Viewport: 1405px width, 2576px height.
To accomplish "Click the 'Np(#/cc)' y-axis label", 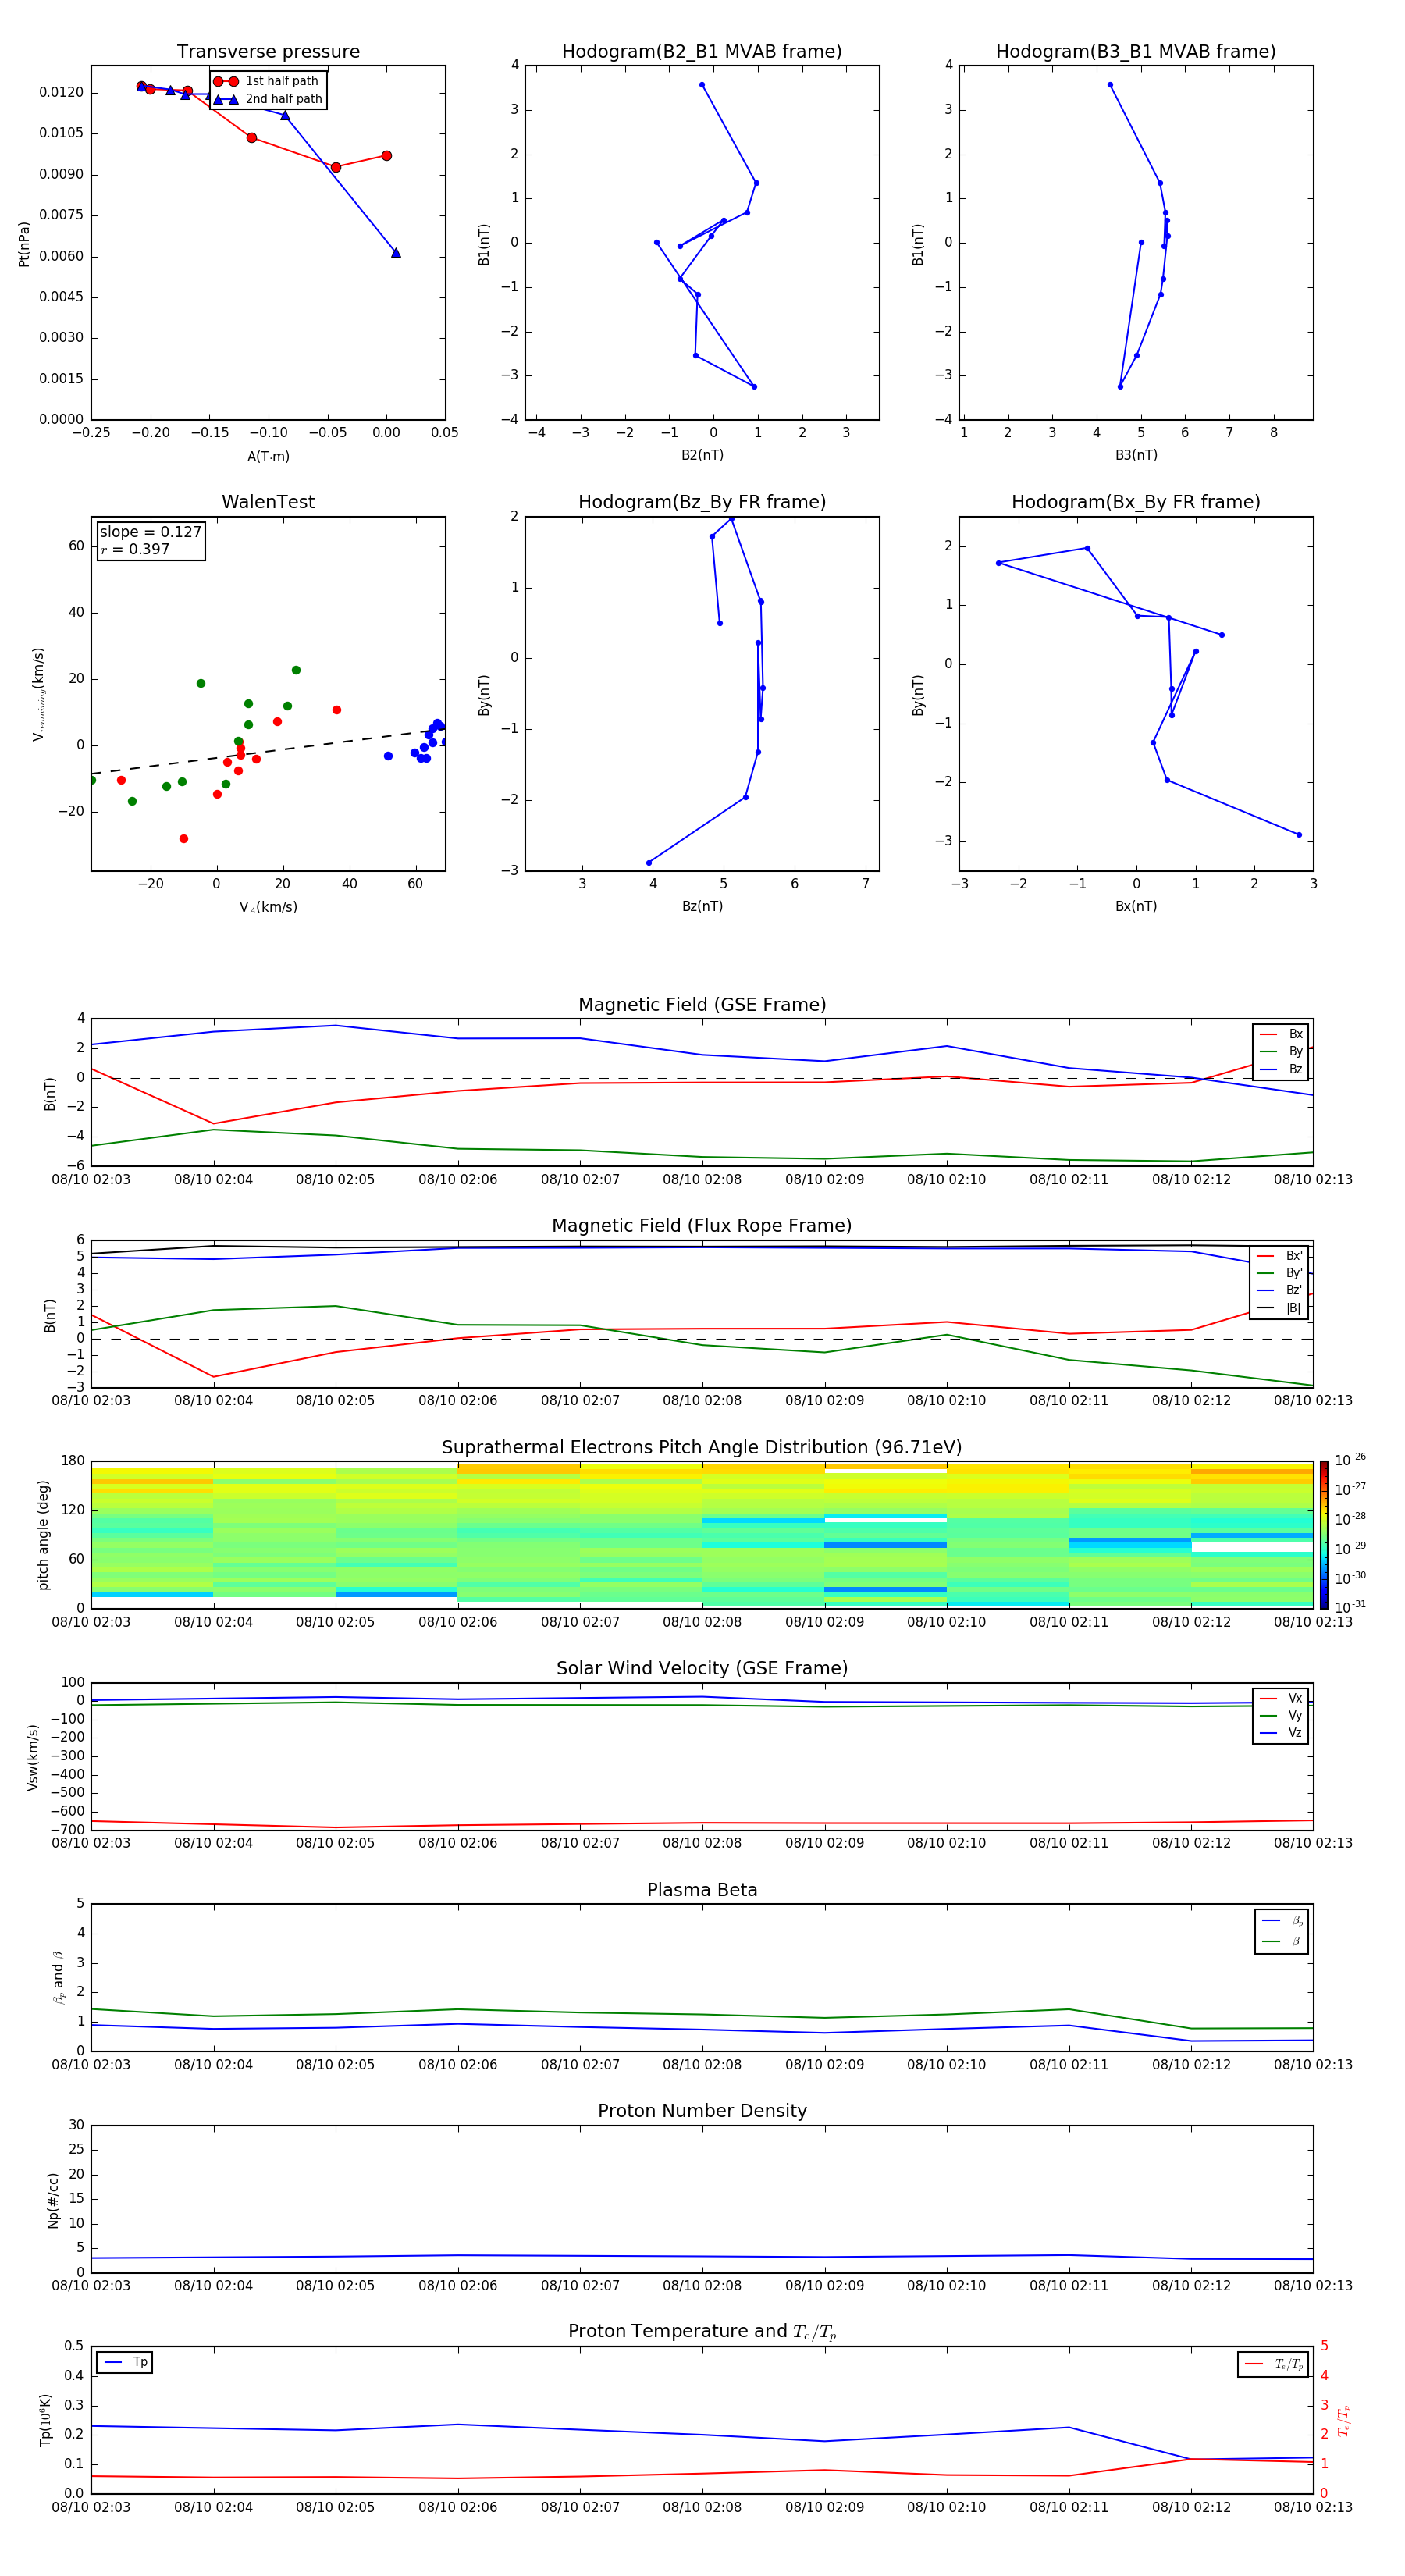I will (x=53, y=2199).
